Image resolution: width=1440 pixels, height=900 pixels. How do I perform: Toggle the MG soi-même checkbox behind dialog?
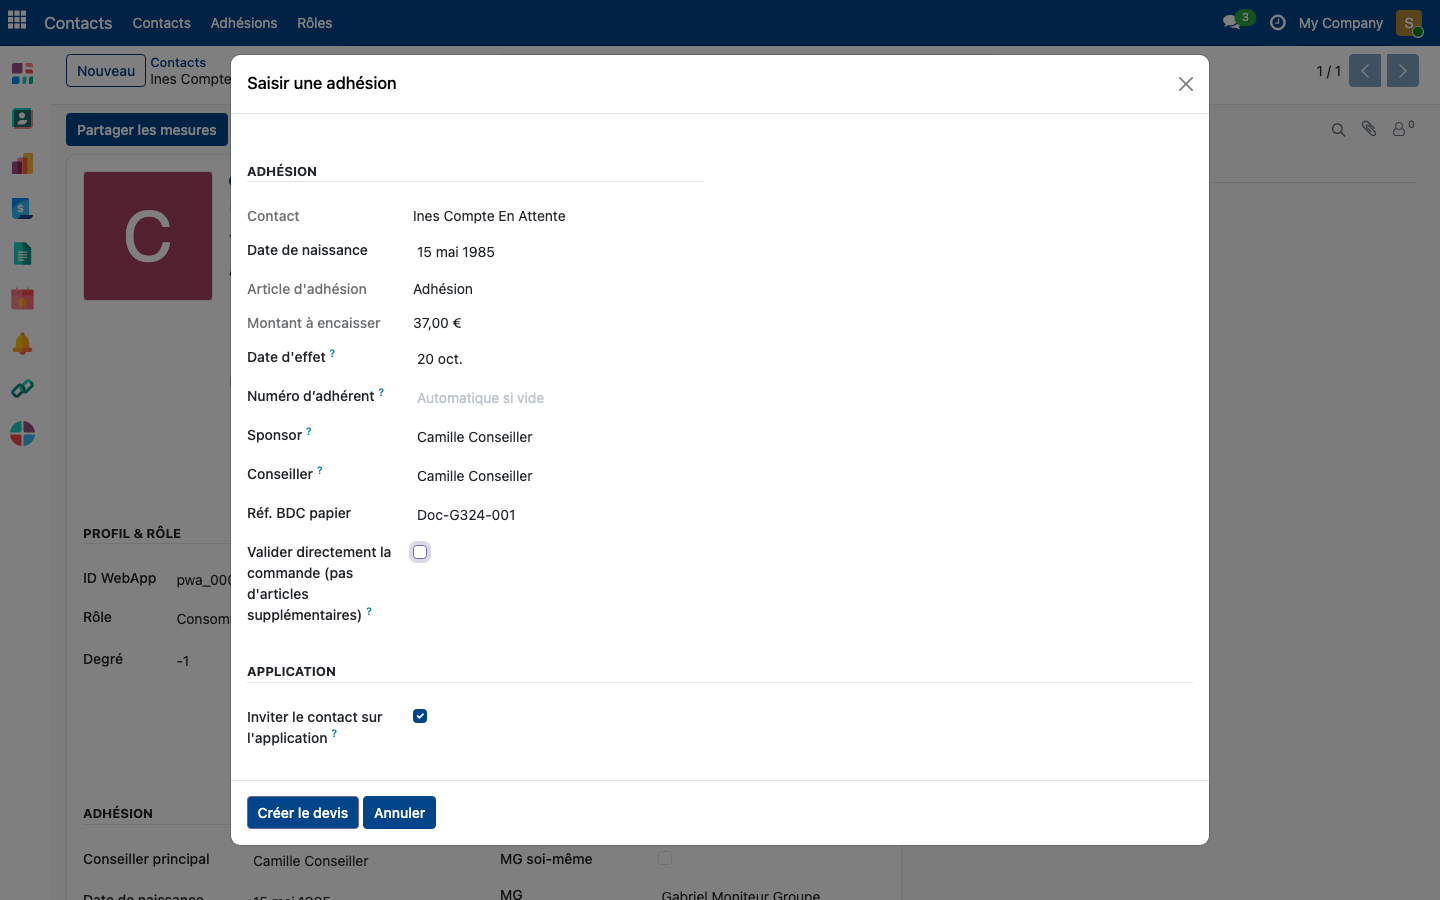coord(665,858)
